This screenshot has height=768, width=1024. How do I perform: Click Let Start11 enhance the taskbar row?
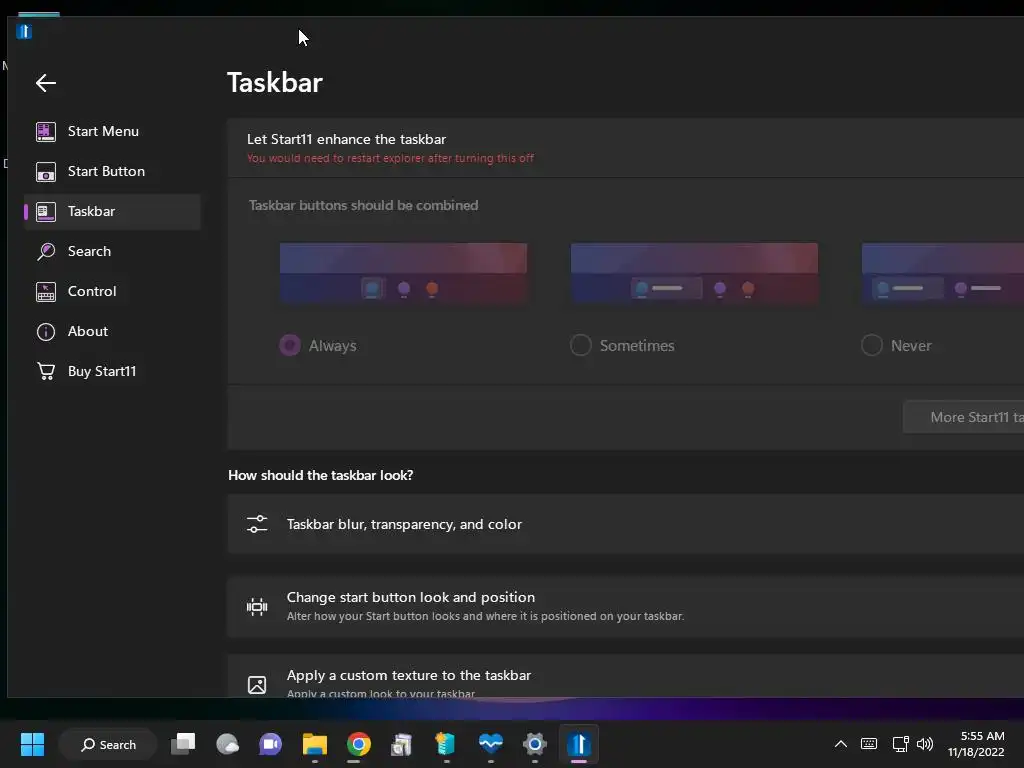tap(626, 148)
